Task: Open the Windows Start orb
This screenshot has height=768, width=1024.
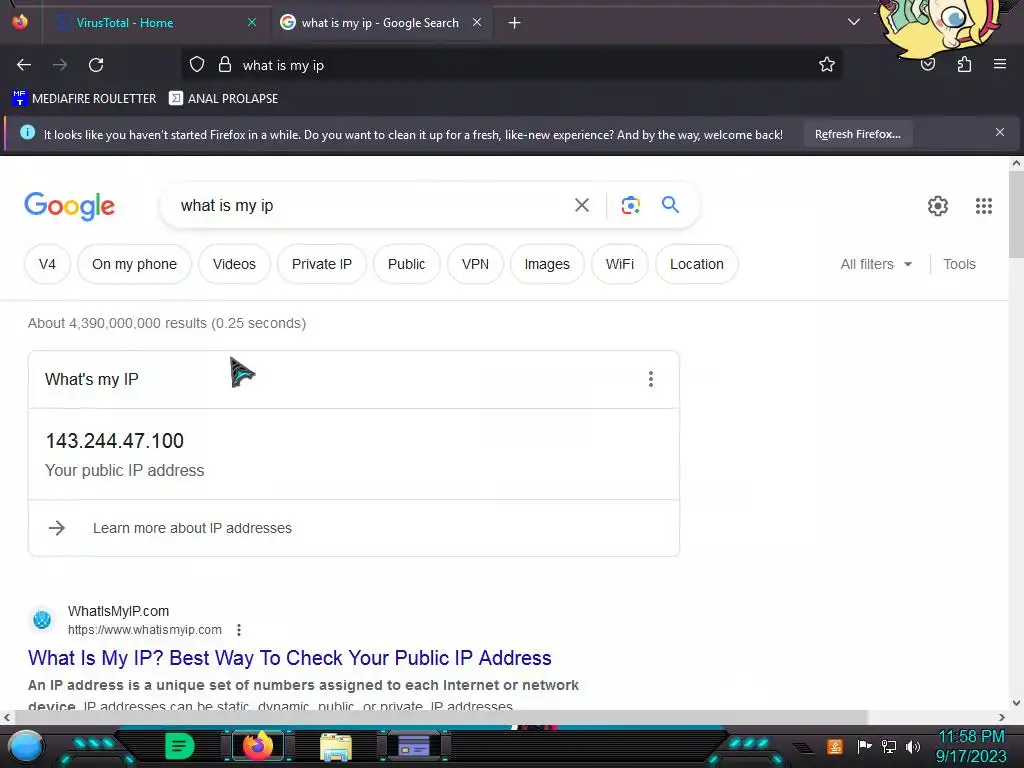Action: pos(25,747)
